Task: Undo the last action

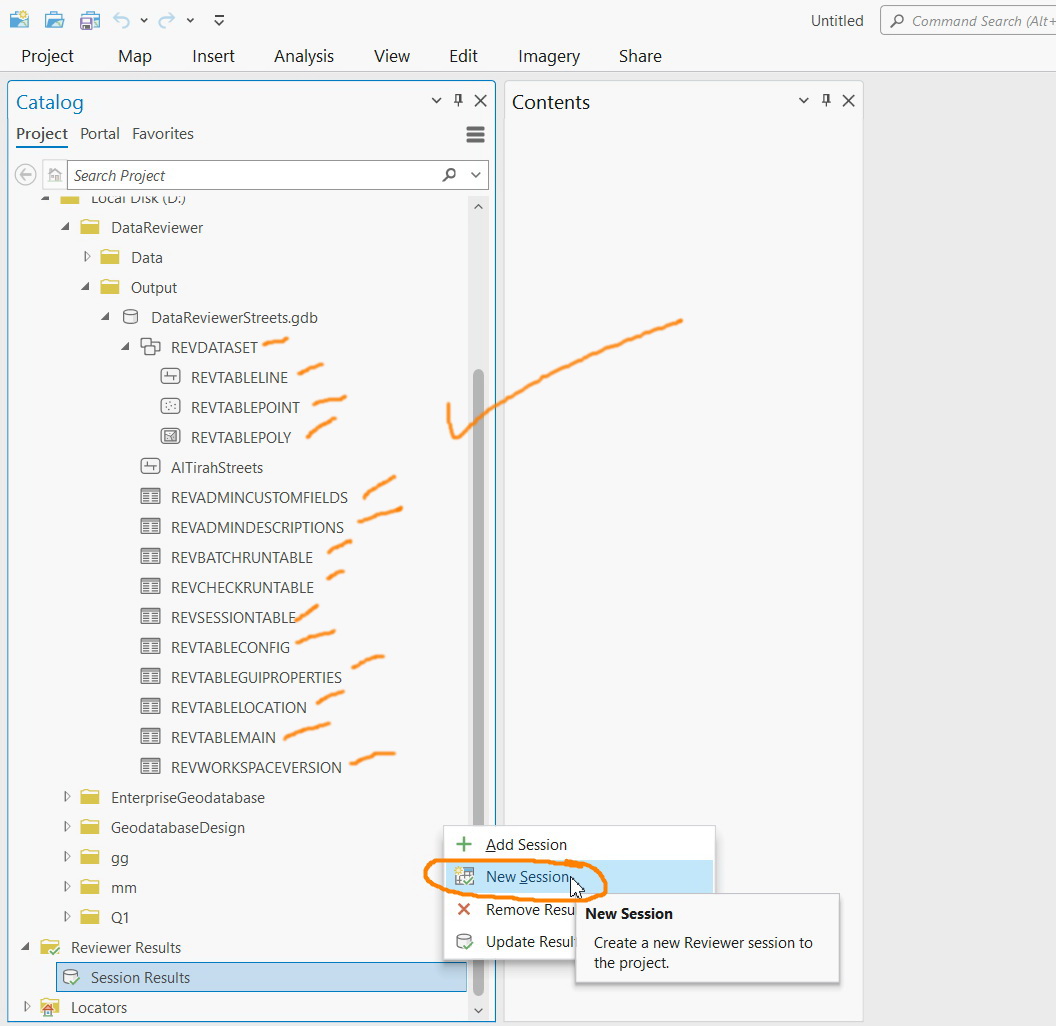Action: (x=120, y=19)
